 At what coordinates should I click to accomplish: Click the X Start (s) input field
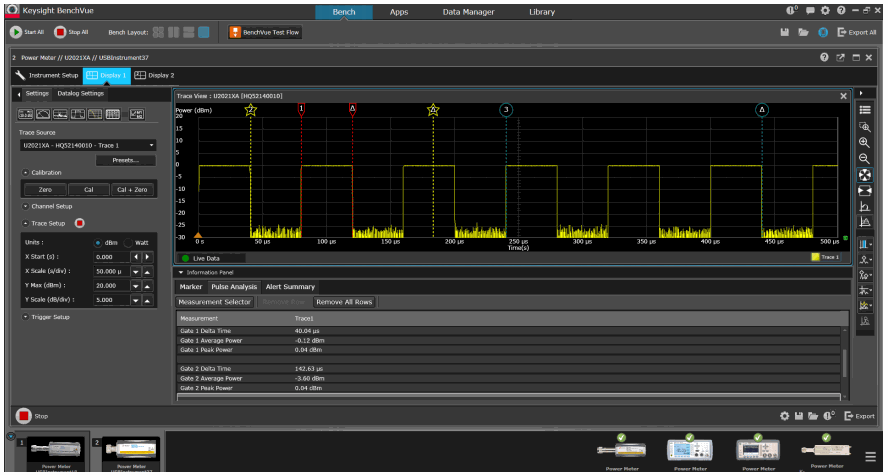[113, 257]
